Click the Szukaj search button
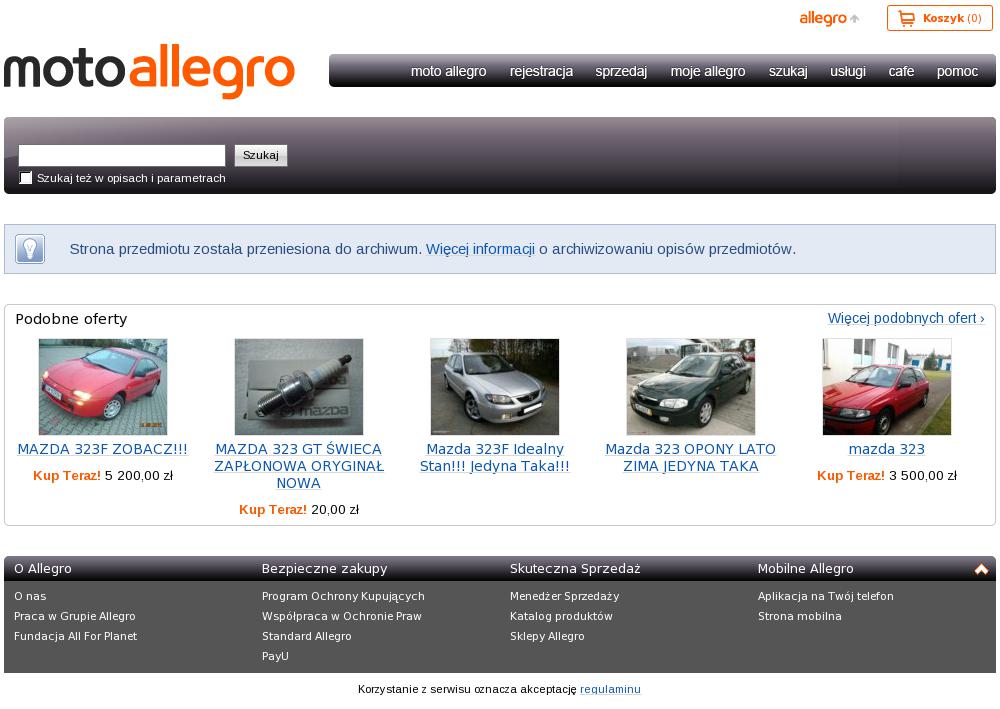The height and width of the screenshot is (709, 1000). pyautogui.click(x=261, y=155)
